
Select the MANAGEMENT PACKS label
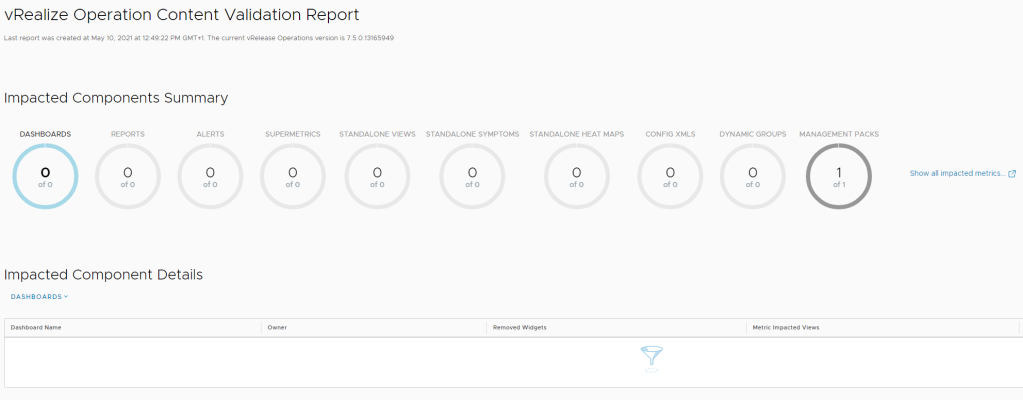(x=839, y=134)
